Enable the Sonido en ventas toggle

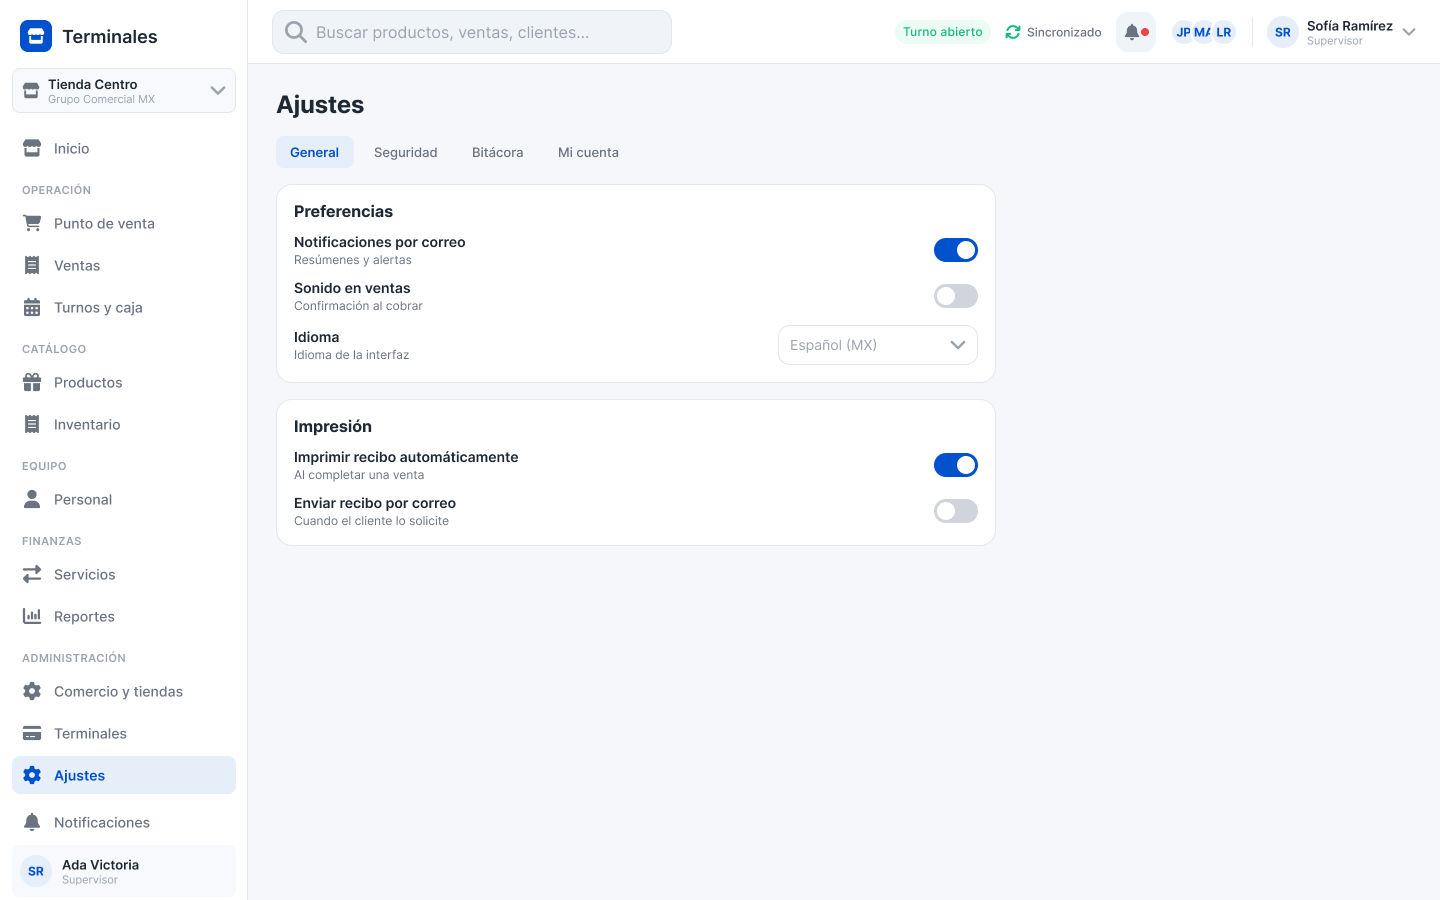[x=956, y=296]
